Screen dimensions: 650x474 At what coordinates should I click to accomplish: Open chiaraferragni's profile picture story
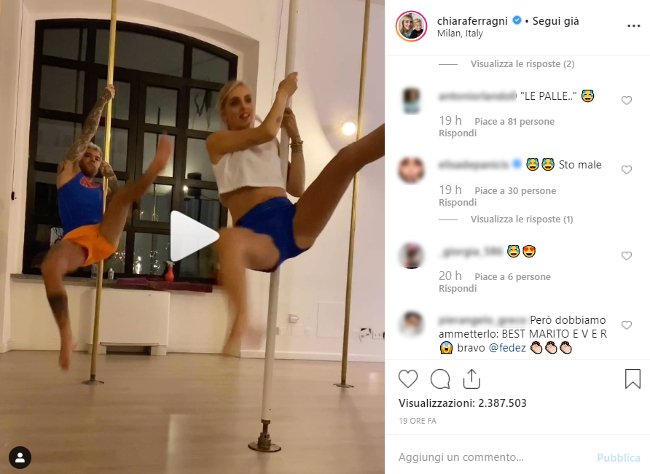click(x=411, y=26)
